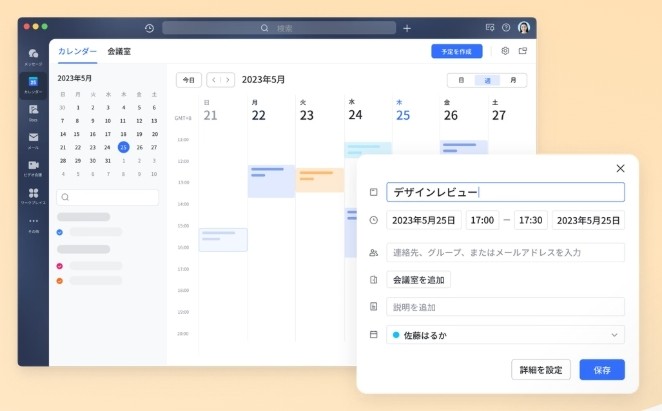662x411 pixels.
Task: Switch to the 会議室 tab
Action: 119,51
